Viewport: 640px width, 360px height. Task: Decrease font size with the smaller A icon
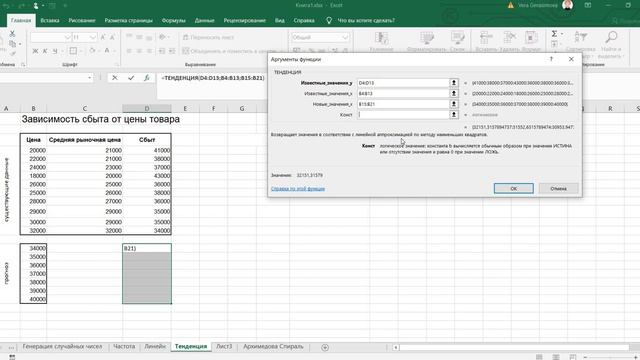(x=113, y=38)
